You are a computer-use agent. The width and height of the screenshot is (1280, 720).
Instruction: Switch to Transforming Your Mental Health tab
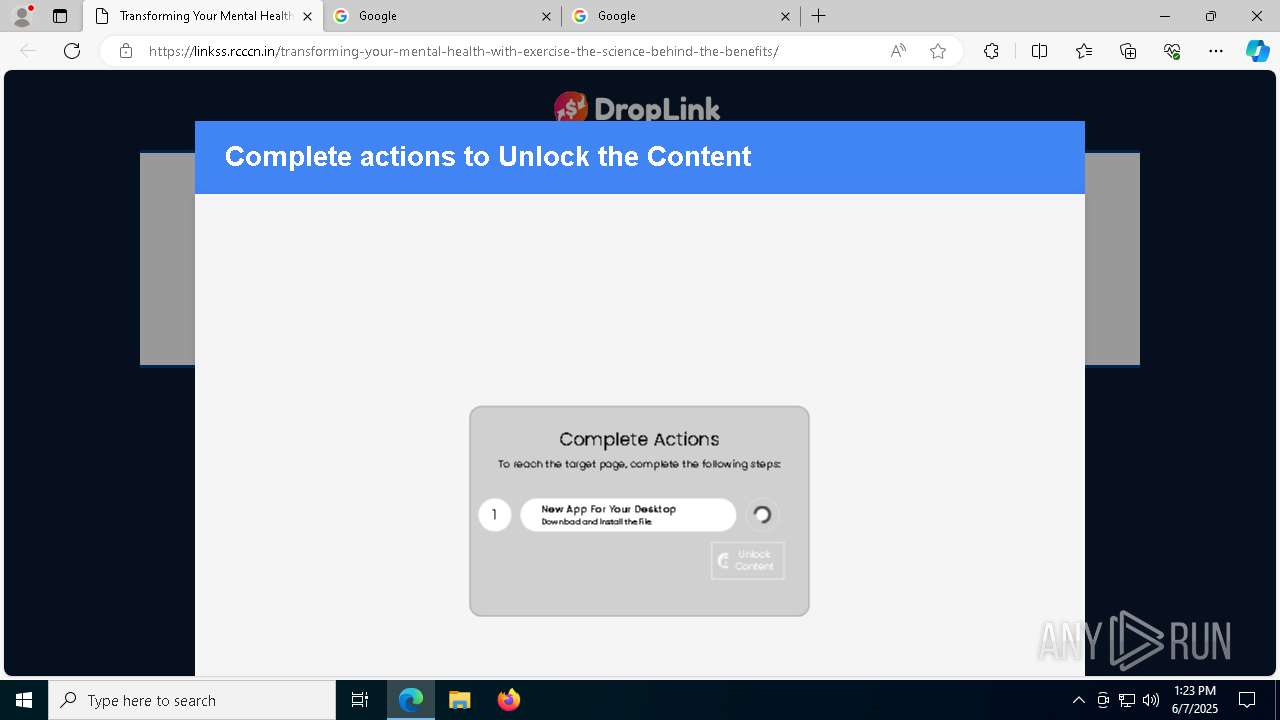coord(203,16)
